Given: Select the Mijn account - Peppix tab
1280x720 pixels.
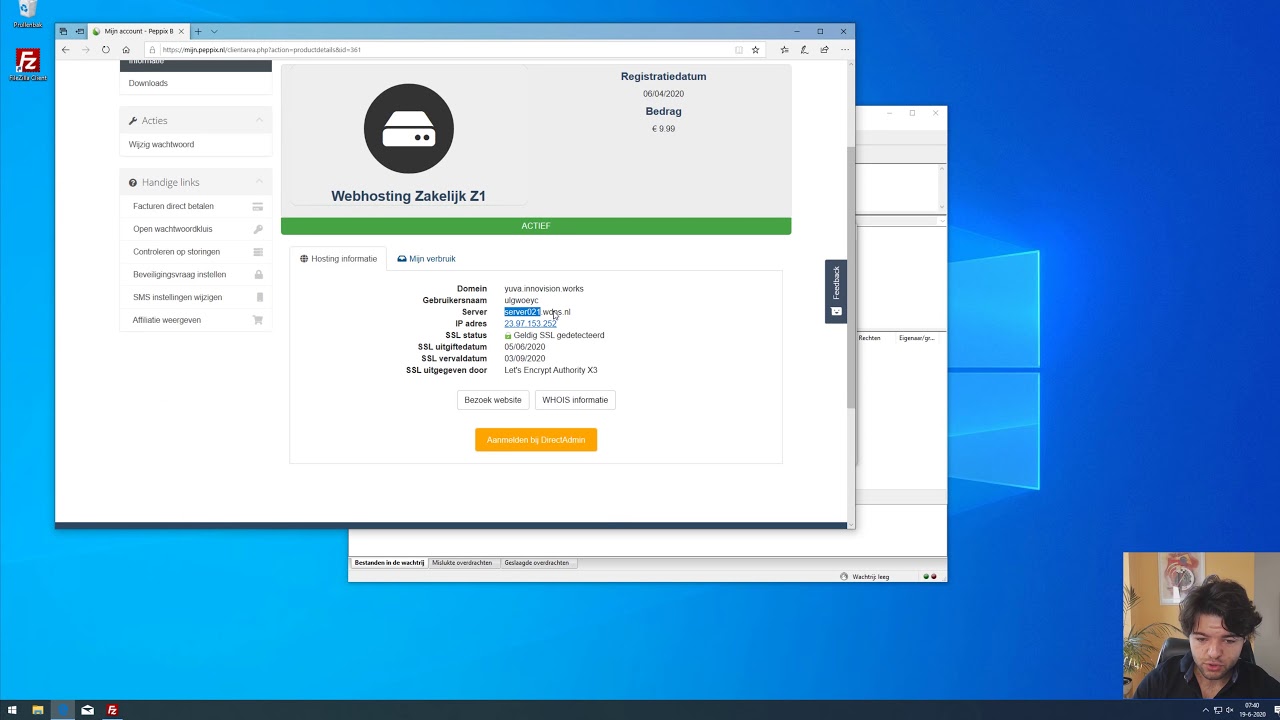Looking at the screenshot, I should click(x=138, y=31).
